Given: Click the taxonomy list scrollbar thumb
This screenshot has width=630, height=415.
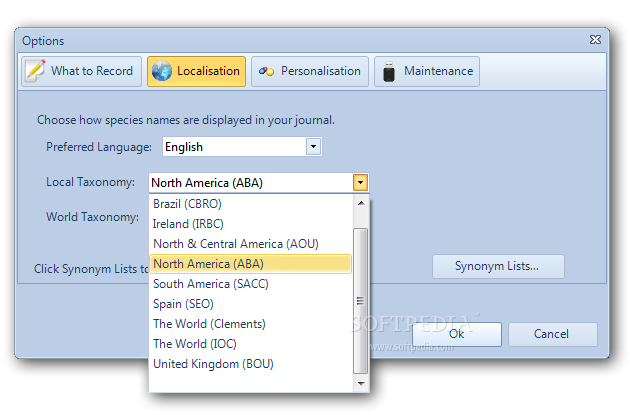Looking at the screenshot, I should pos(360,301).
